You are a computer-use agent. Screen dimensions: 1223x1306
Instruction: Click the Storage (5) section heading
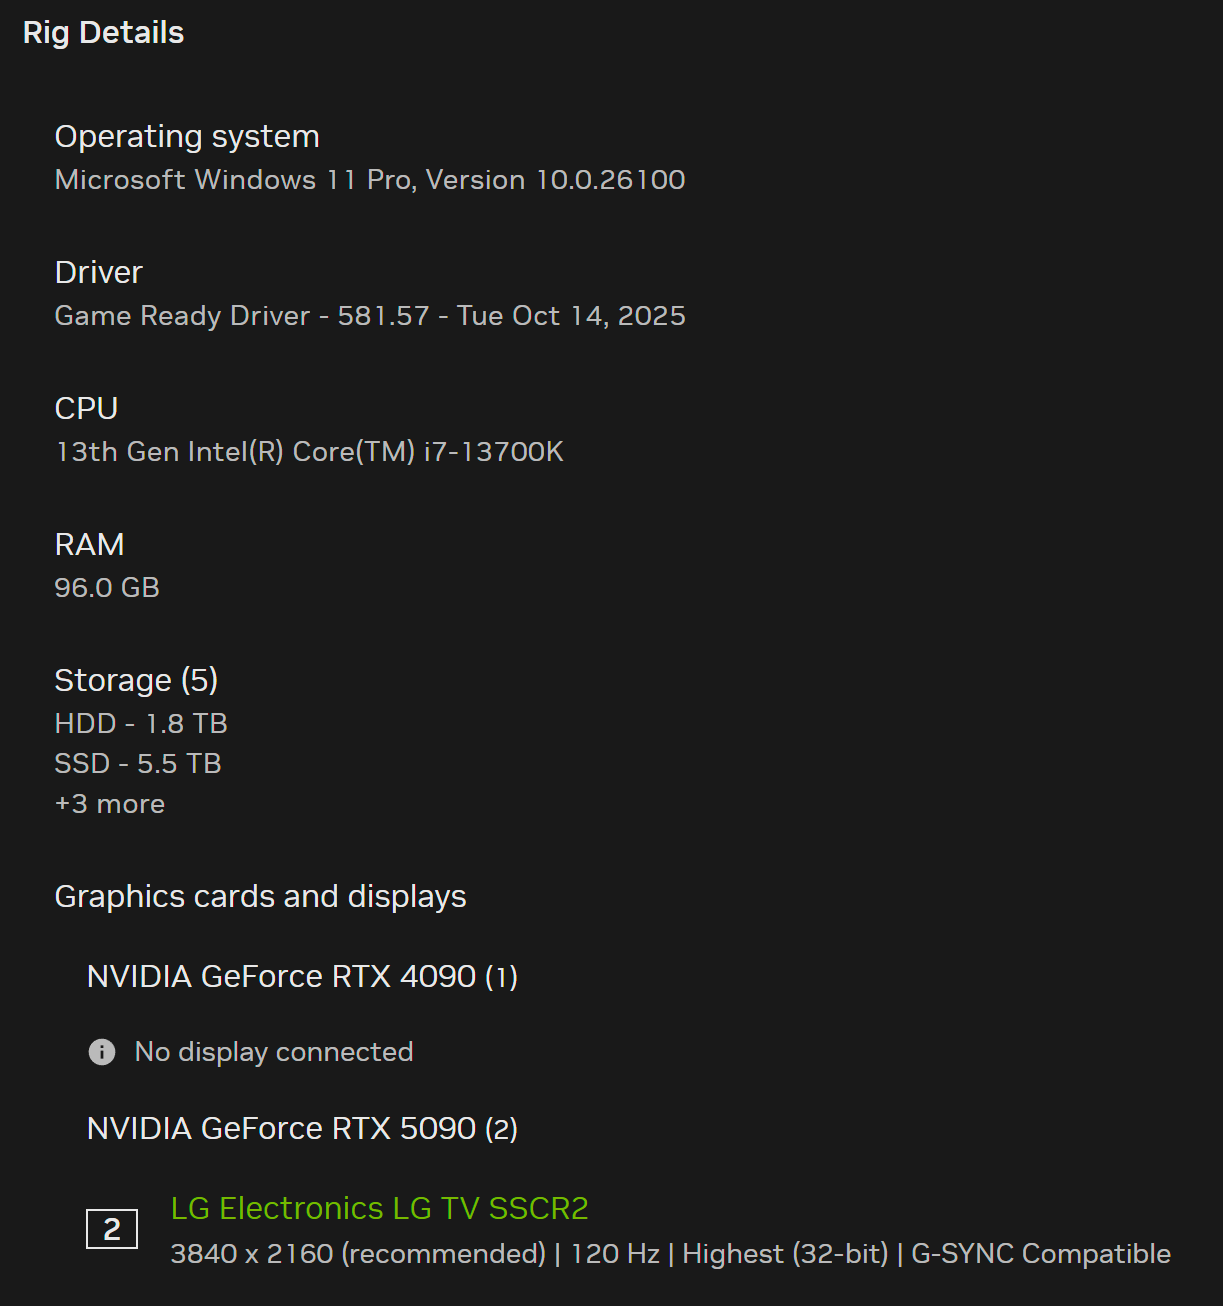click(x=136, y=680)
